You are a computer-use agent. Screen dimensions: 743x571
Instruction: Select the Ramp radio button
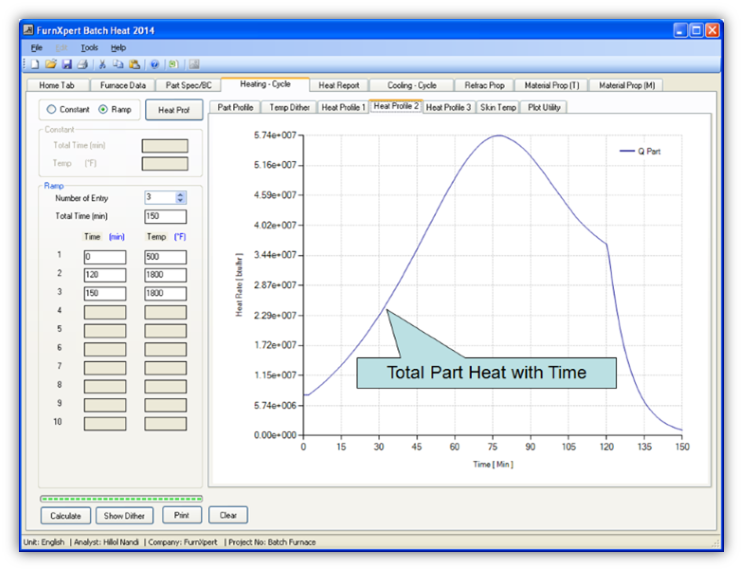(103, 109)
